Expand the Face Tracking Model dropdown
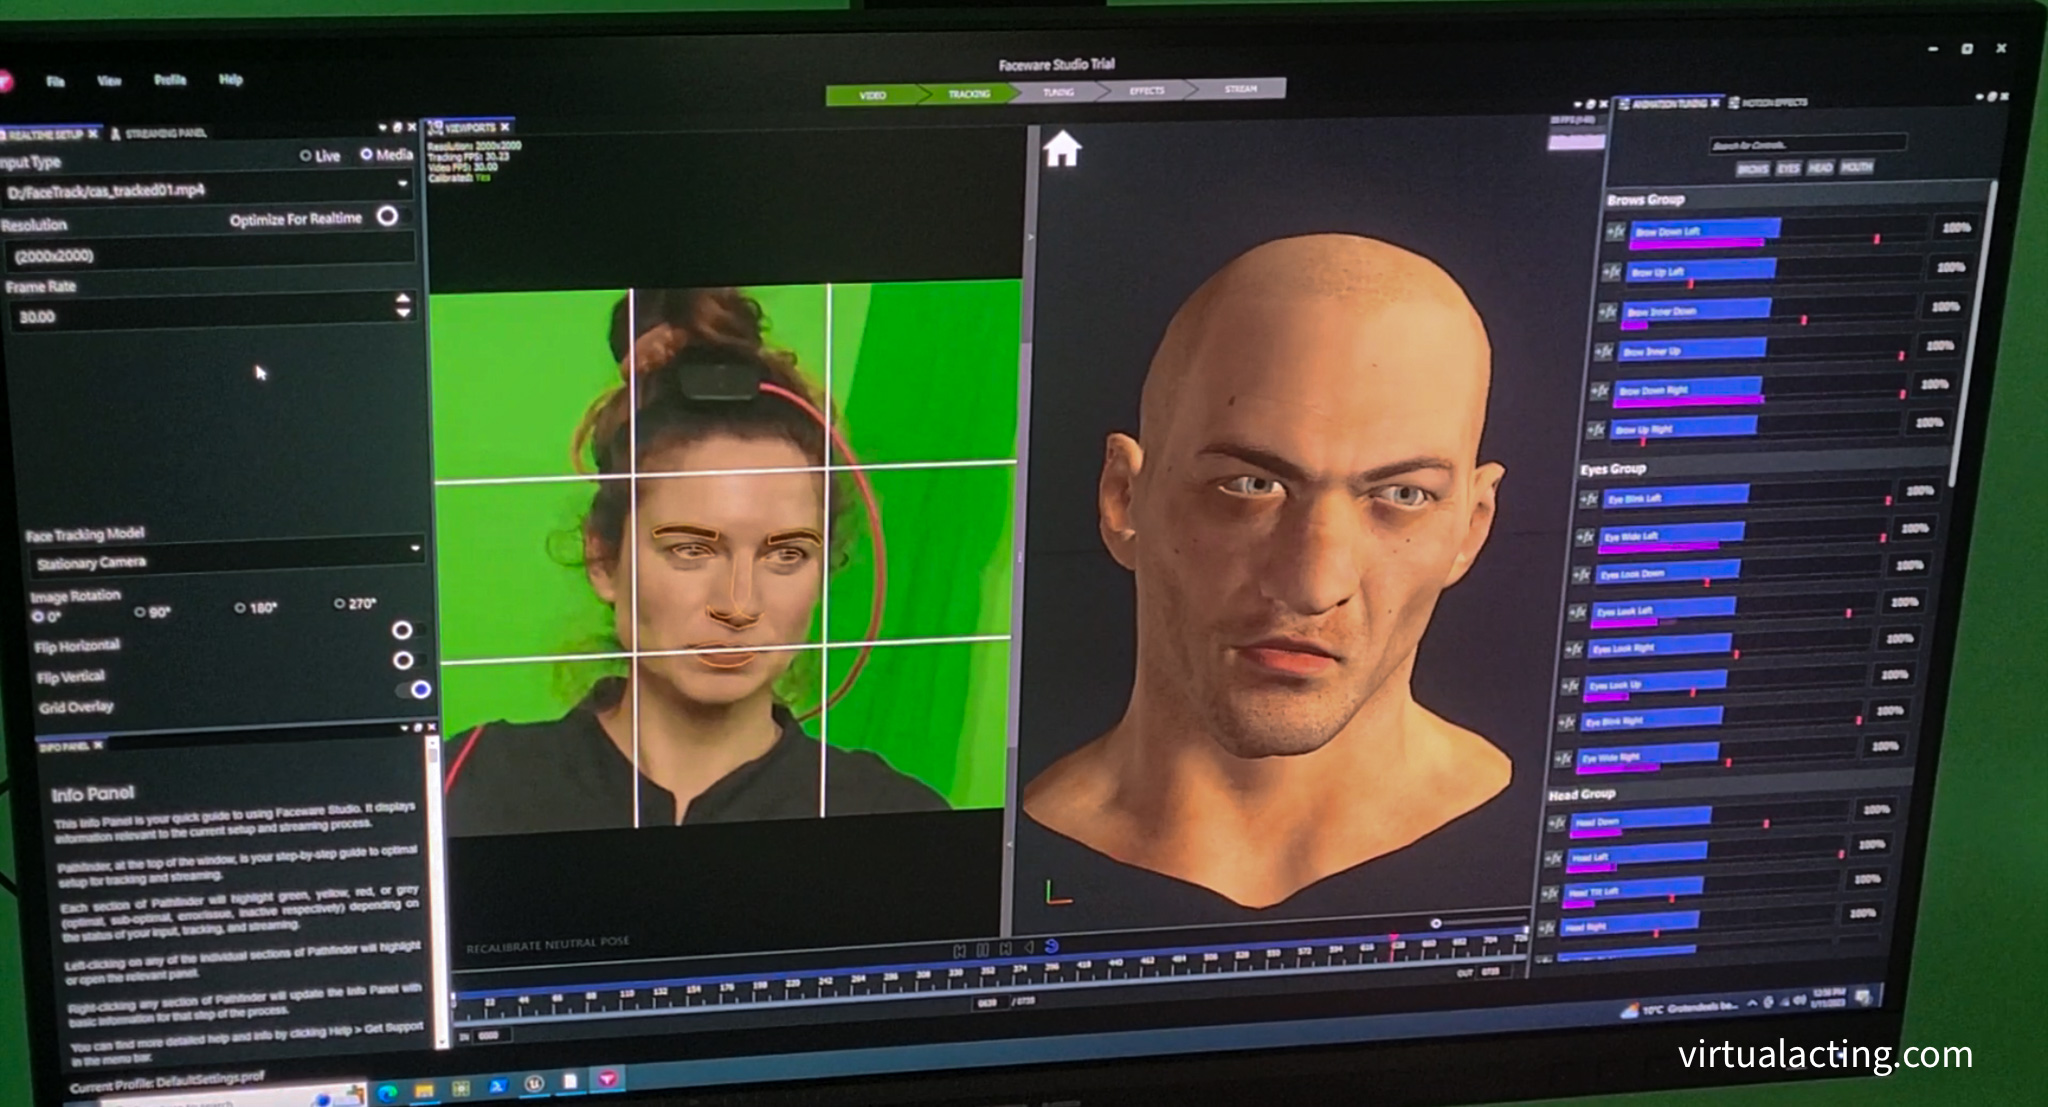The width and height of the screenshot is (2048, 1107). (x=416, y=549)
